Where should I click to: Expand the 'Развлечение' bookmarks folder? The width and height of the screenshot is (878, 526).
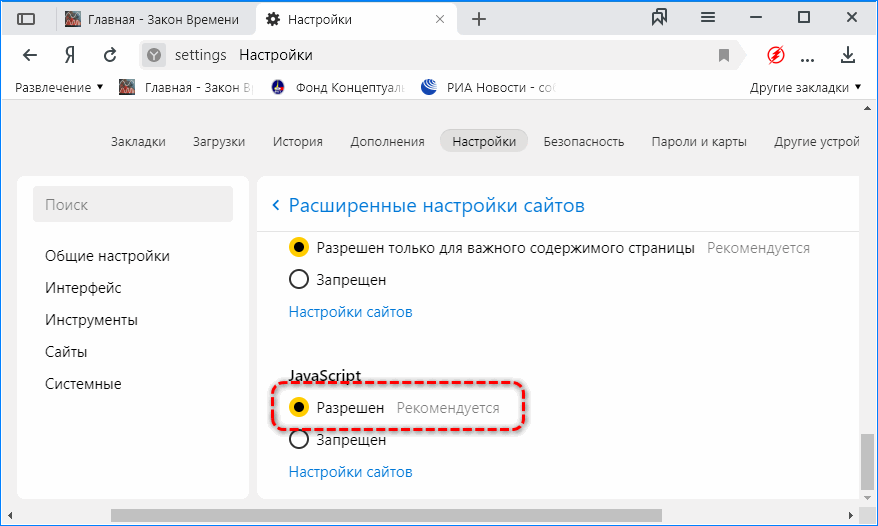[59, 88]
